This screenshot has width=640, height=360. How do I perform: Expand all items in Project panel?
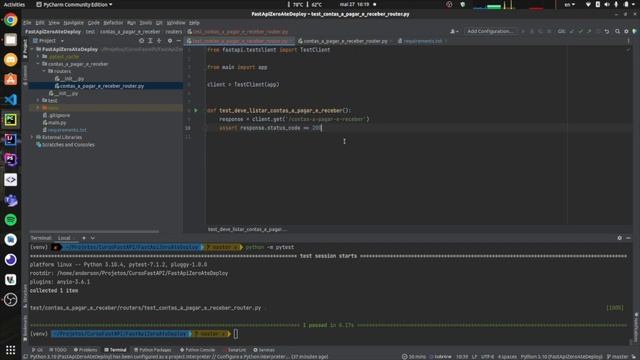click(150, 41)
